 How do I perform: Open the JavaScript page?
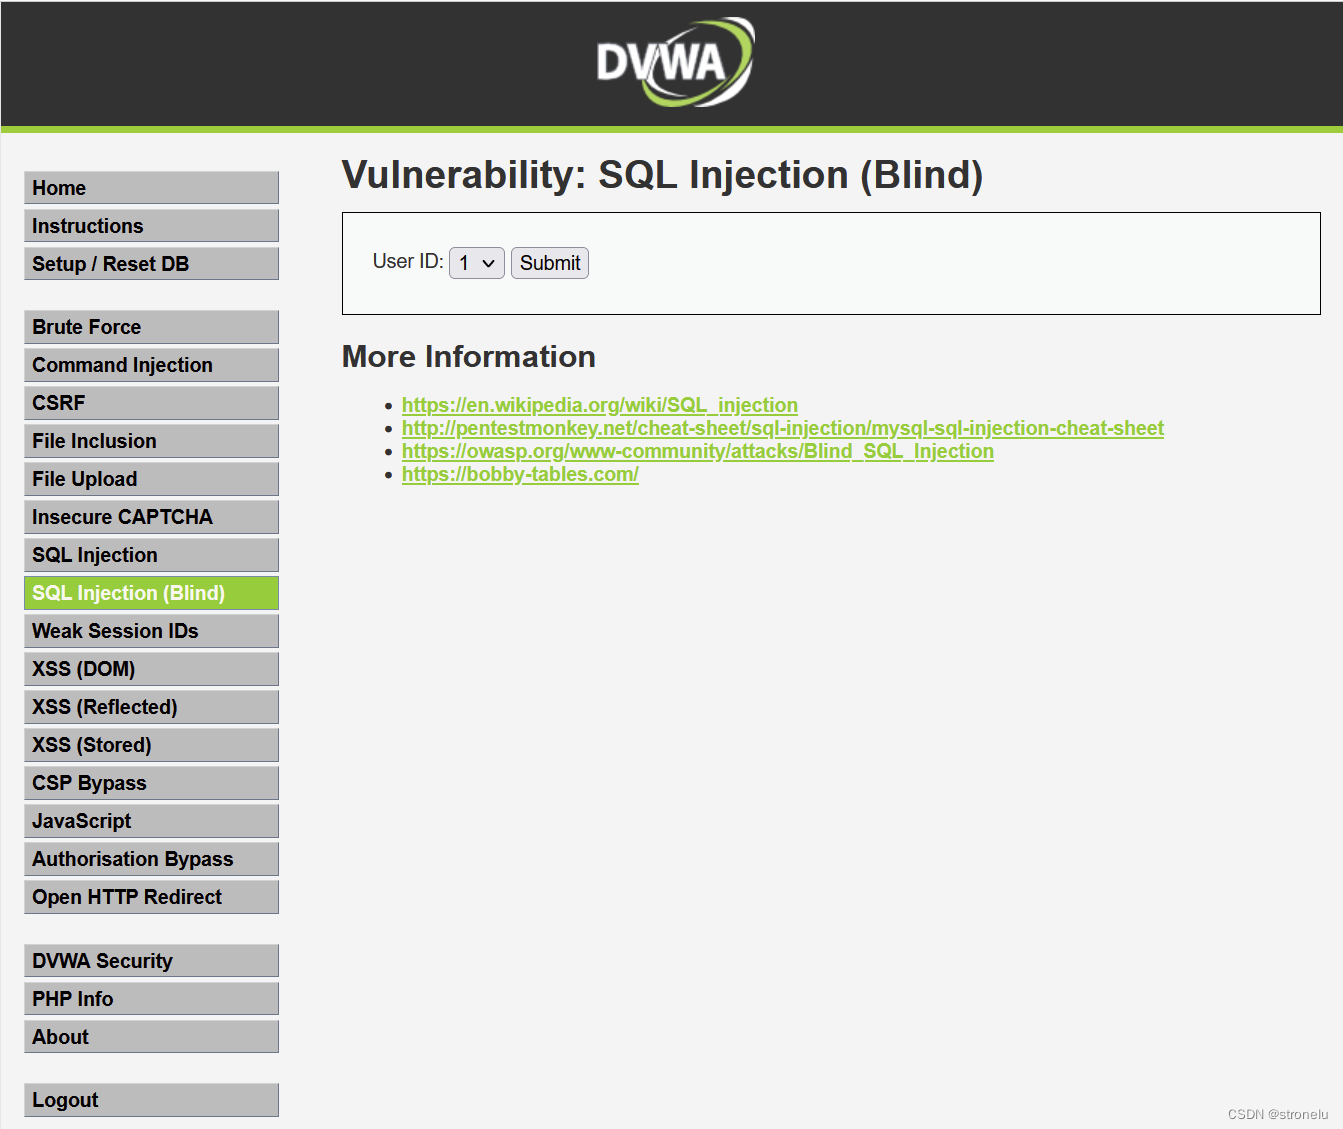(x=151, y=821)
